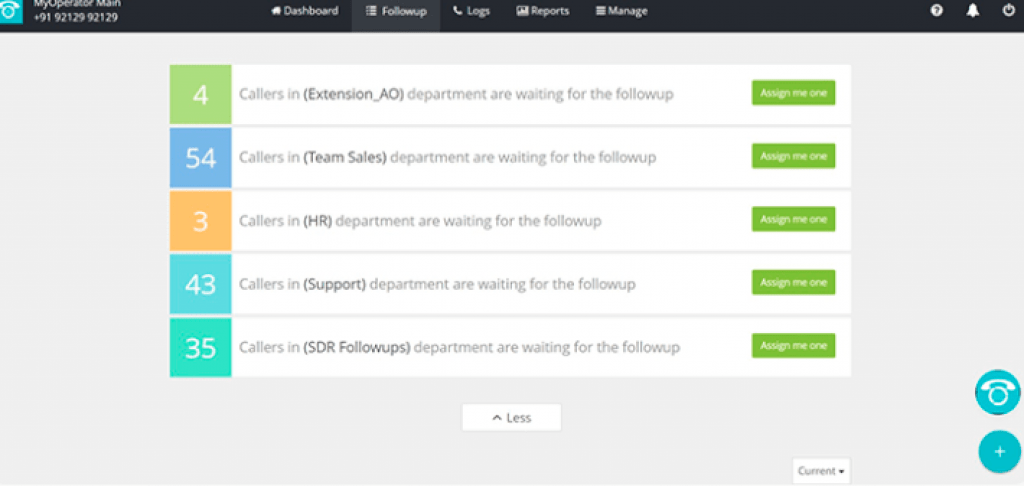1024x486 pixels.
Task: Assign me one from Support department
Action: (x=793, y=282)
